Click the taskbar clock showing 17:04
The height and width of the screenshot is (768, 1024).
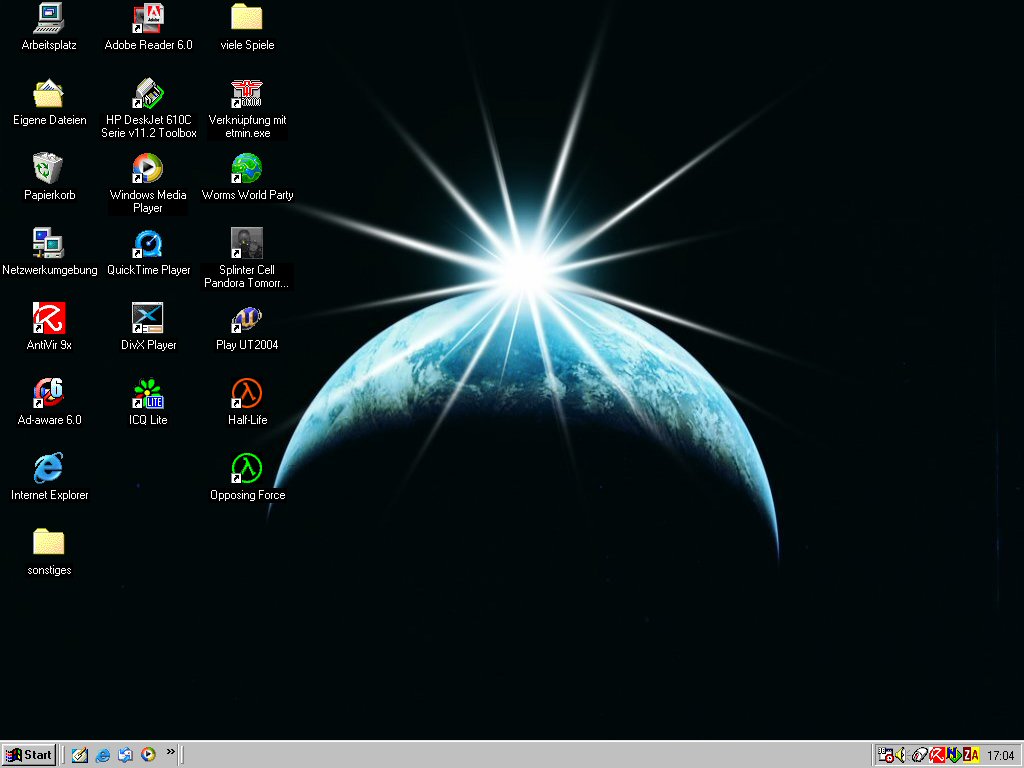pos(1000,756)
